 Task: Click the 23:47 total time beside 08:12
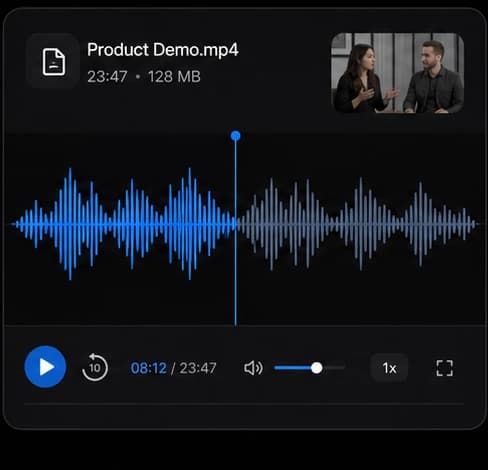click(x=198, y=368)
